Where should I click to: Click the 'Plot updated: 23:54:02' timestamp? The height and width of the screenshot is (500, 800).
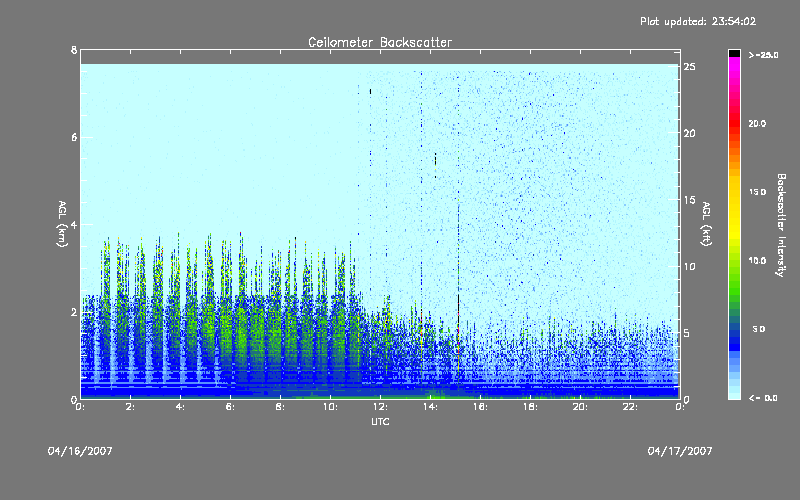click(x=698, y=21)
